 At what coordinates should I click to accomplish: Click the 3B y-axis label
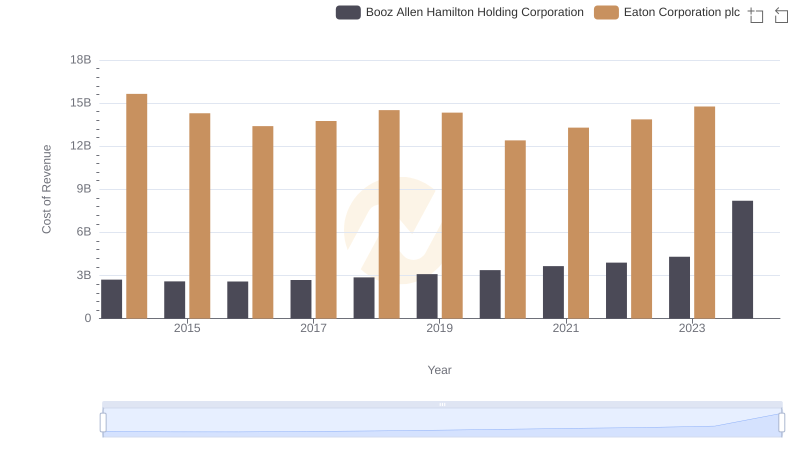84,275
